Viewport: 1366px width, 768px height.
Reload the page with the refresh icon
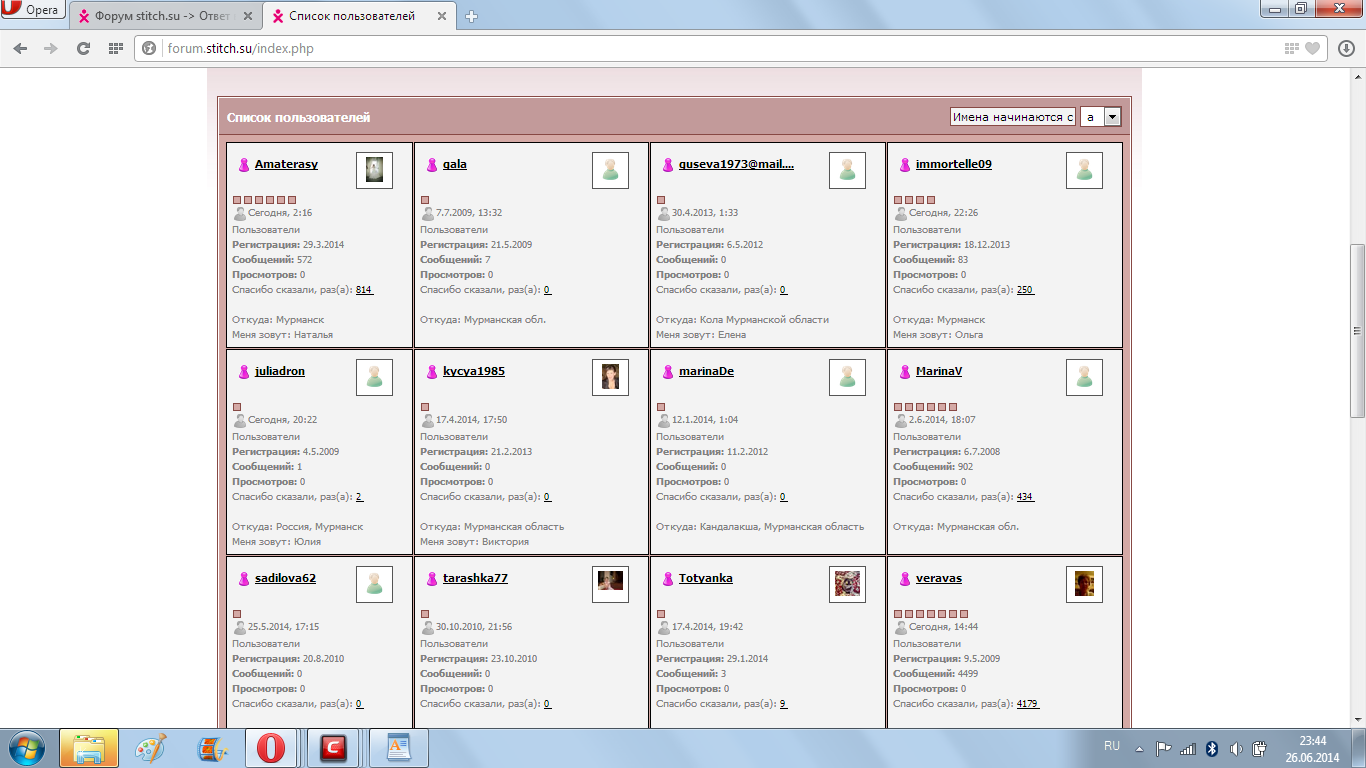point(84,48)
